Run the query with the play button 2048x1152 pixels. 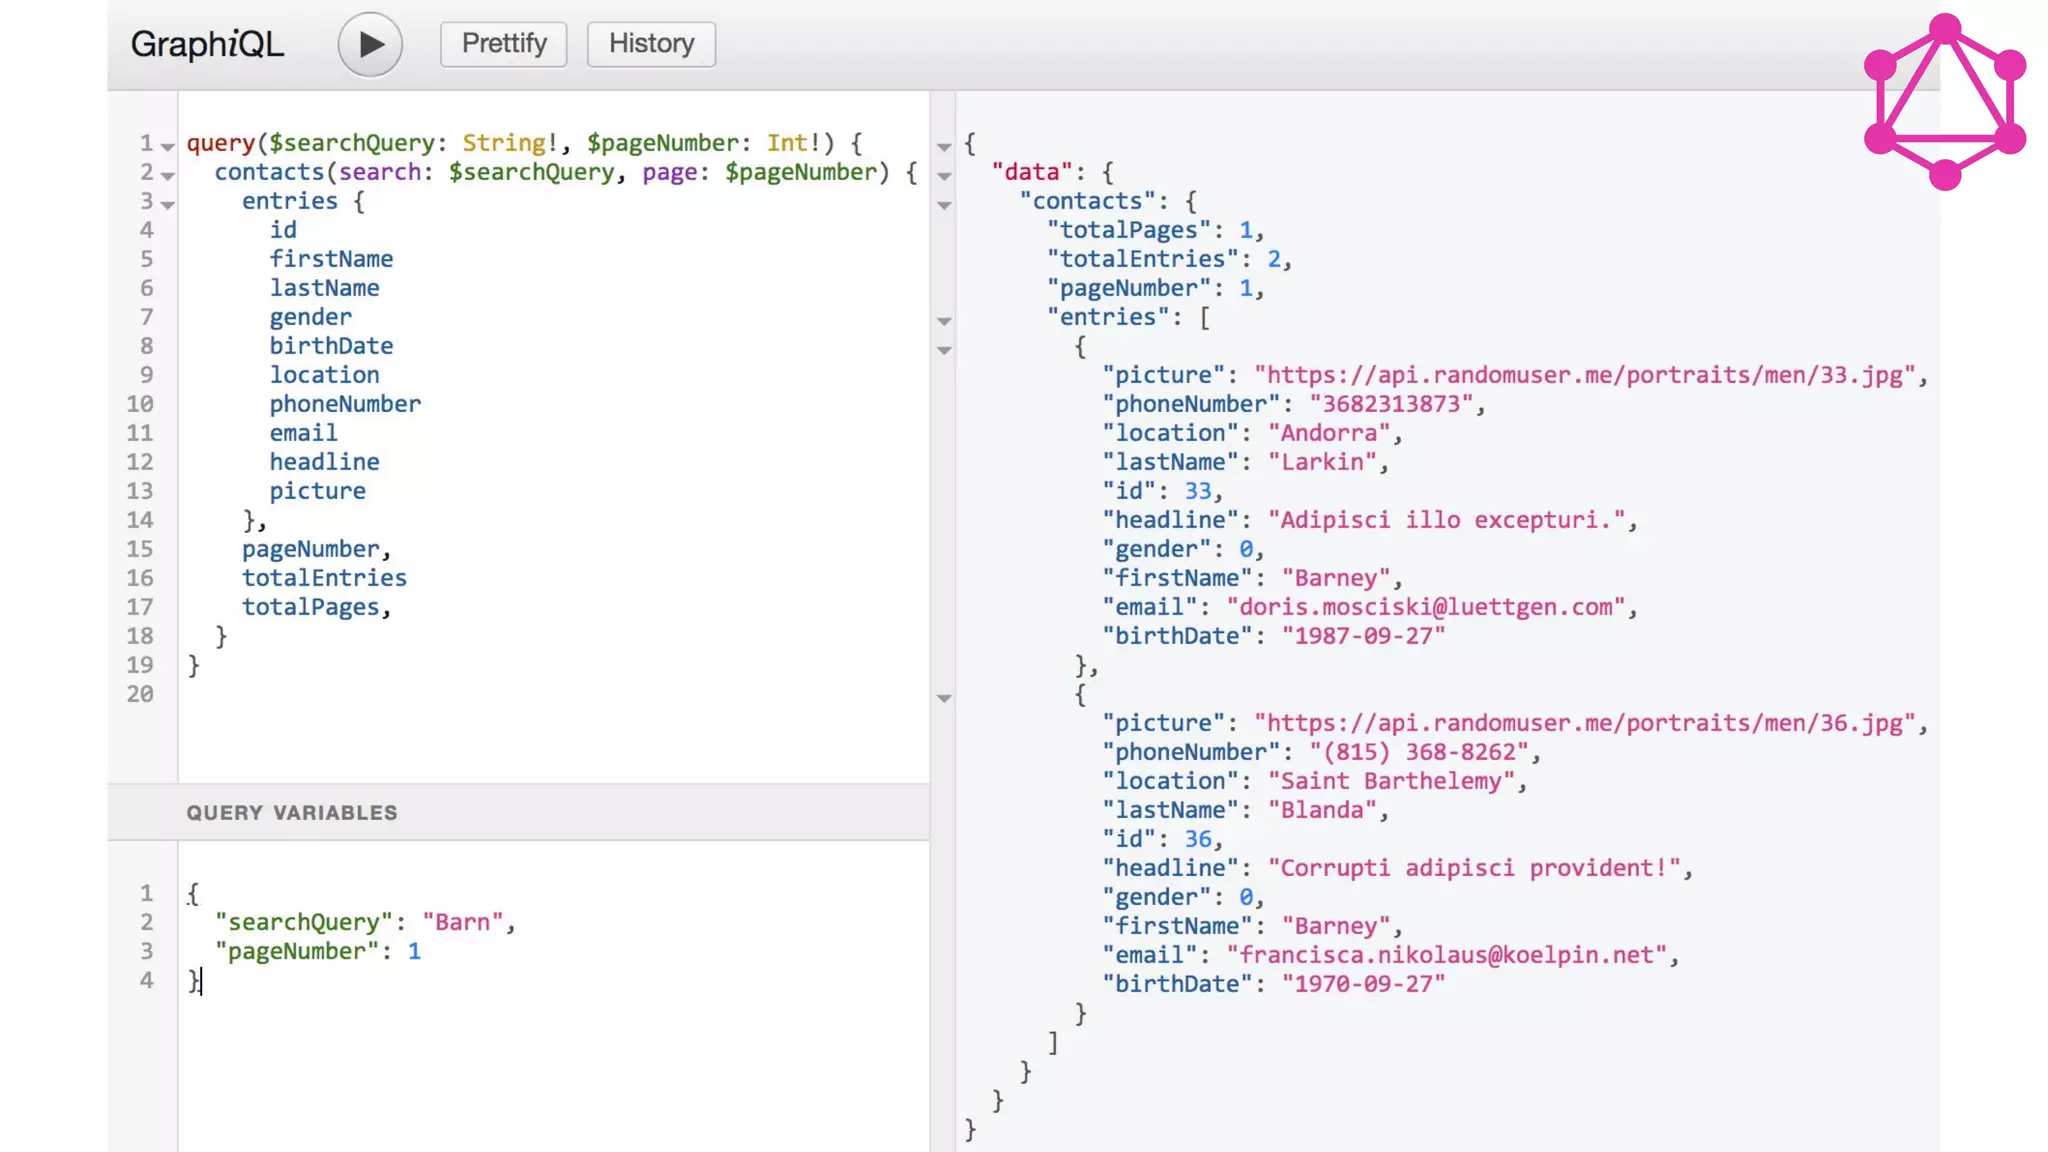[x=370, y=44]
